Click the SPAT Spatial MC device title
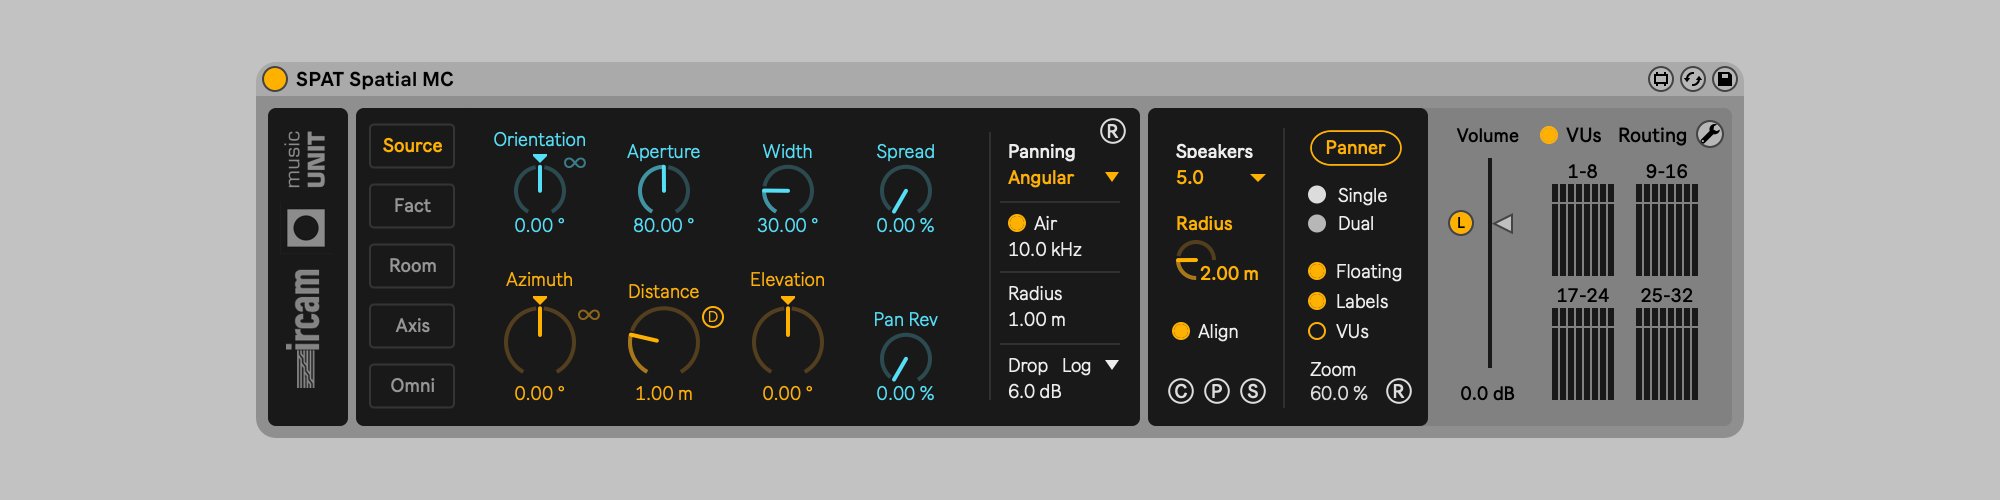 pos(375,79)
